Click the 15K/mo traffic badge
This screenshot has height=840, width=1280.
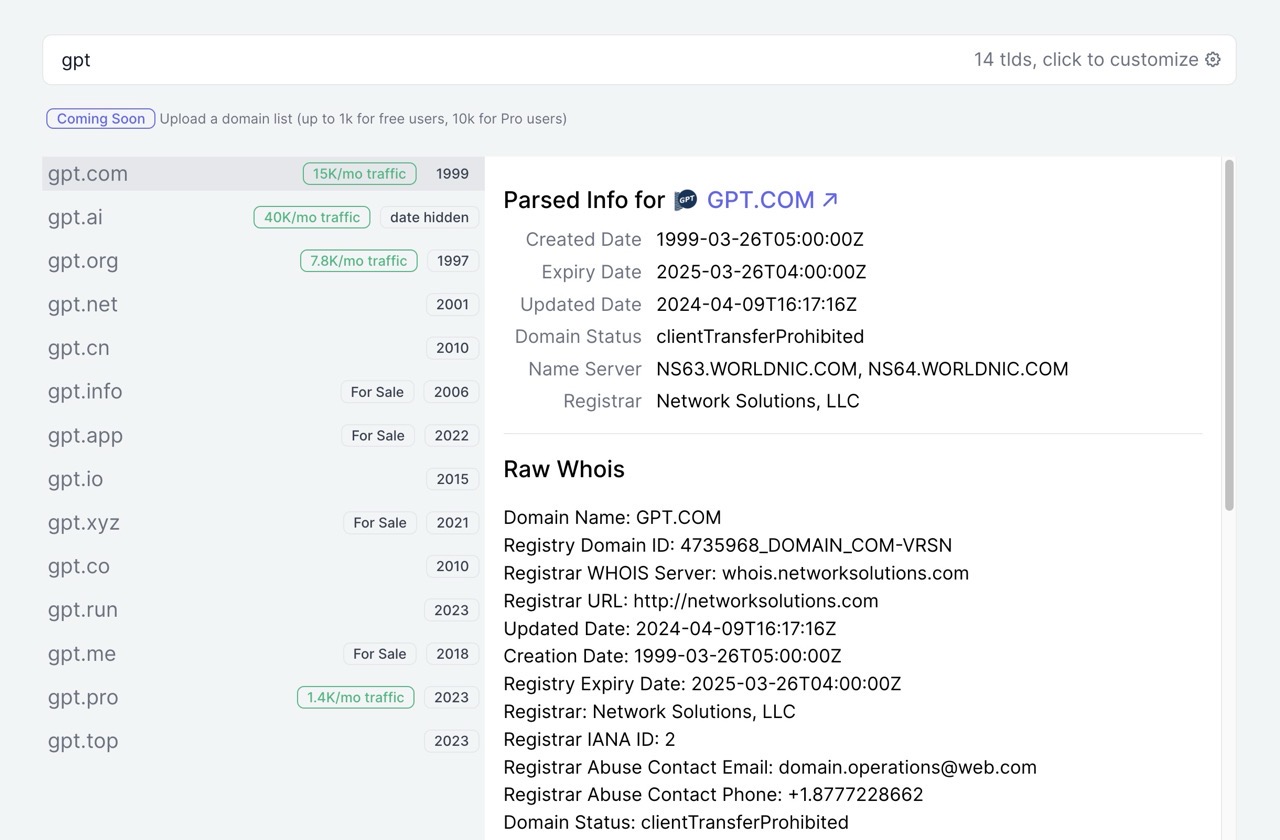pyautogui.click(x=359, y=174)
